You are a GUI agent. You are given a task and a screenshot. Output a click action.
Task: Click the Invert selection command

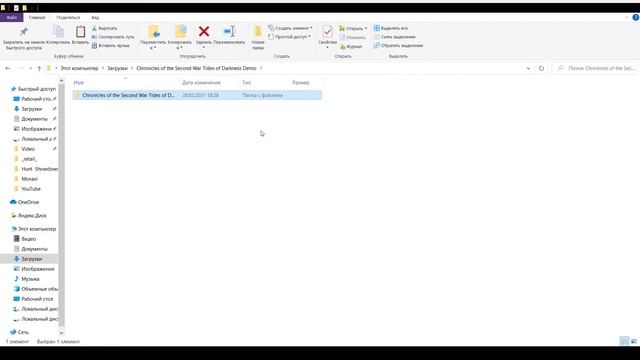[x=398, y=45]
